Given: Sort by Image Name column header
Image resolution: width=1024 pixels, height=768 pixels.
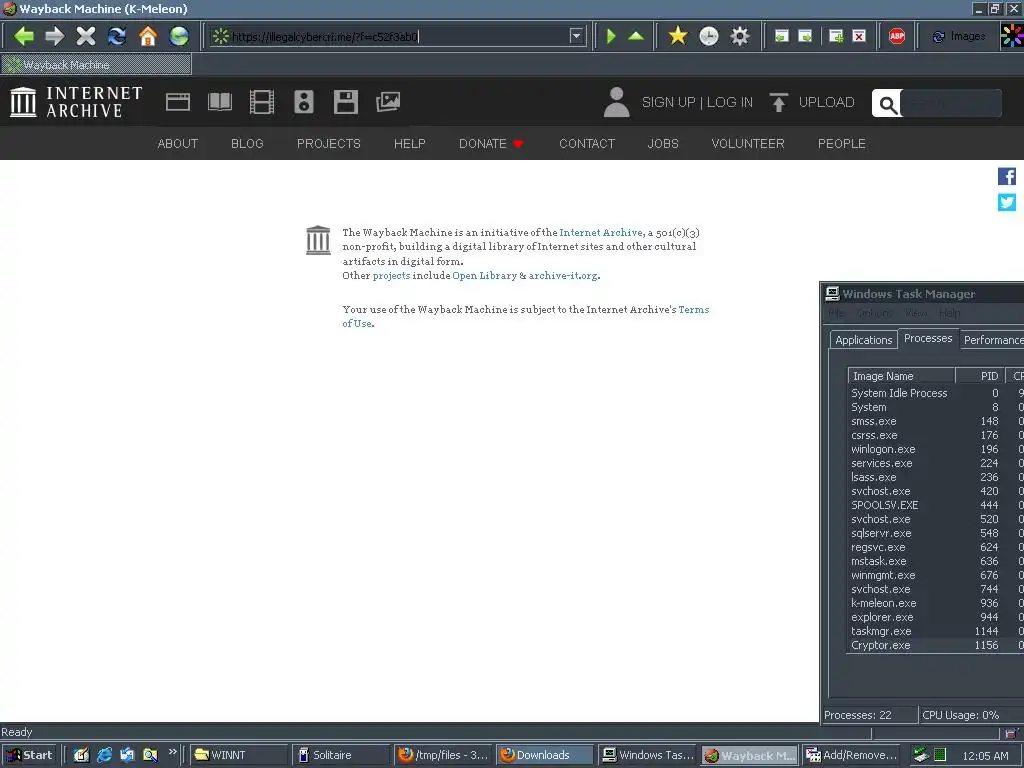Looking at the screenshot, I should point(901,376).
